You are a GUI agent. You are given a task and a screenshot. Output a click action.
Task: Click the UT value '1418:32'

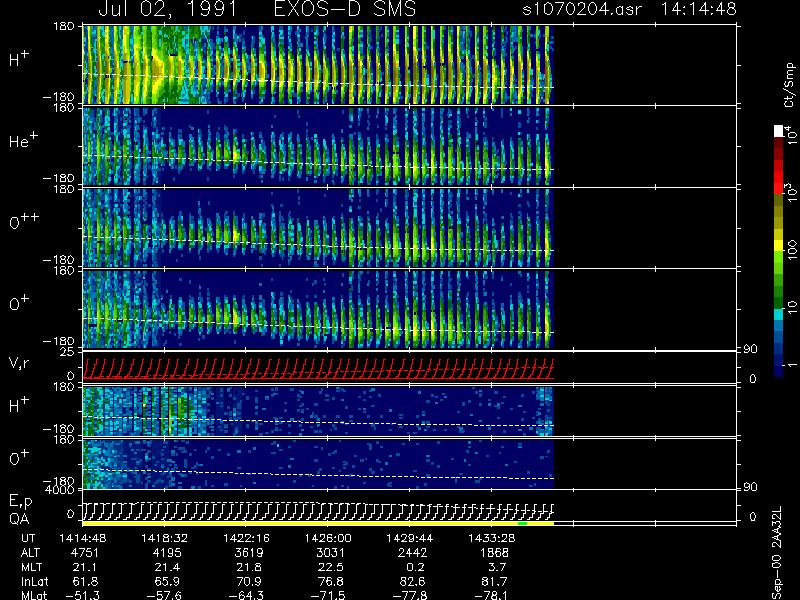coord(164,538)
